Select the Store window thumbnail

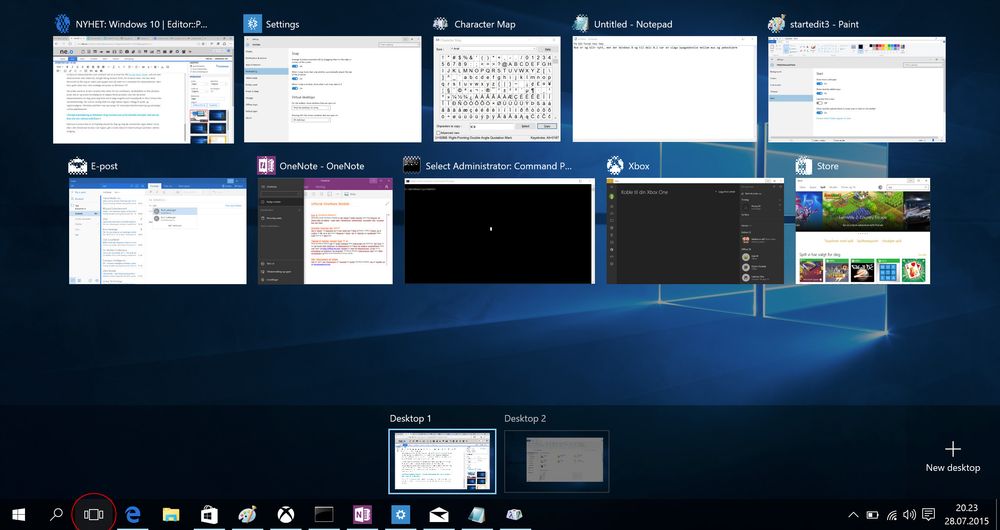coord(863,232)
